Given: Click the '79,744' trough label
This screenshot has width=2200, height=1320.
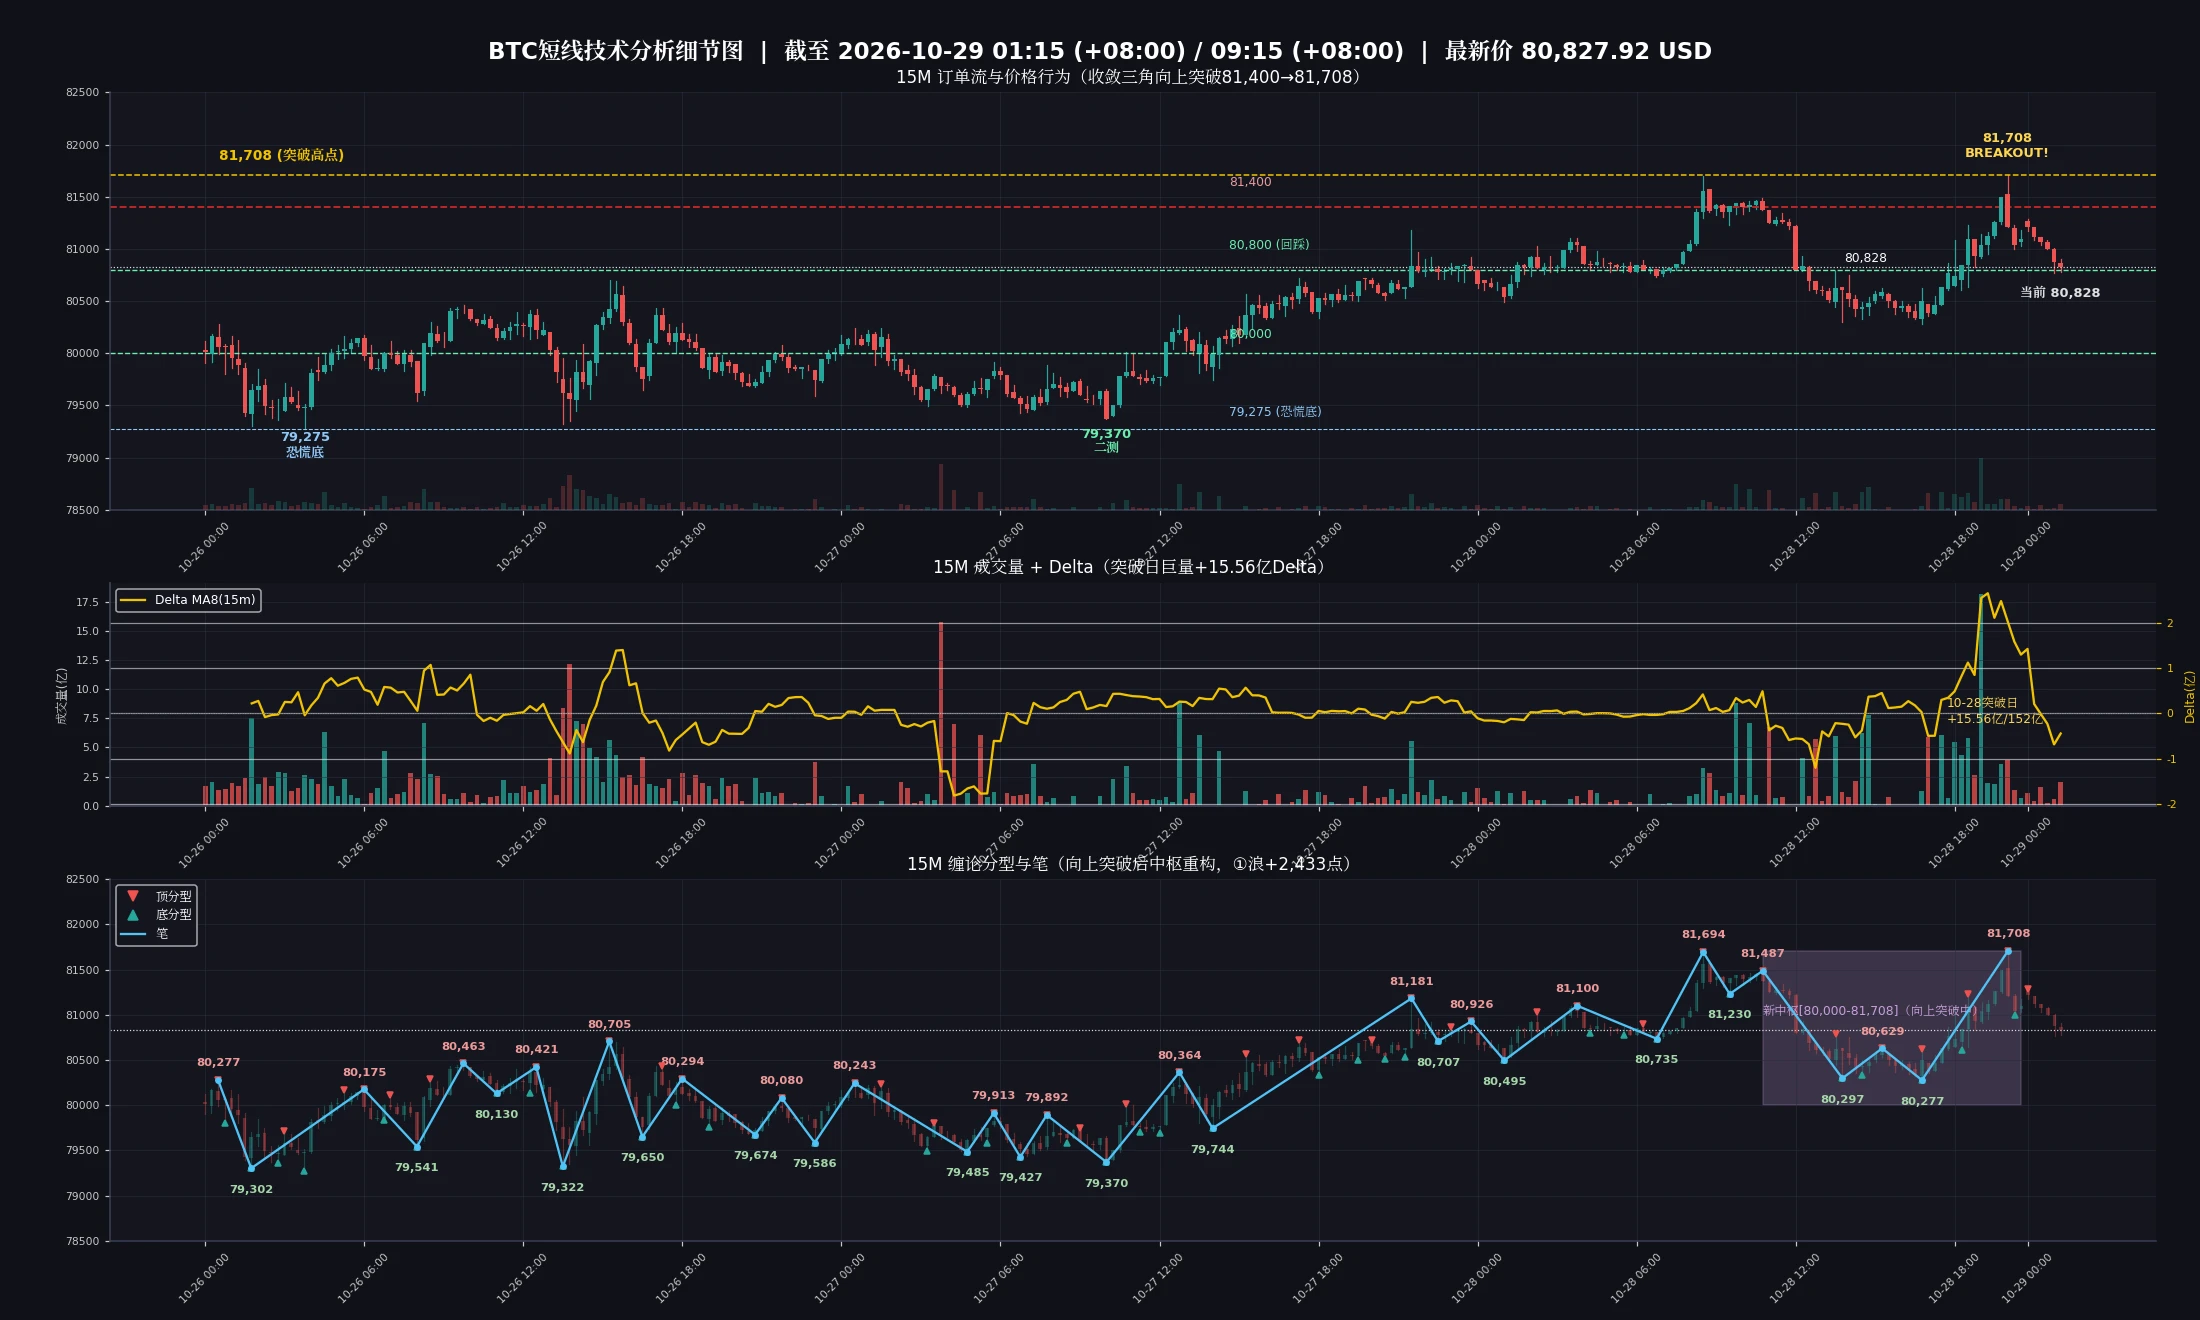Looking at the screenshot, I should [1212, 1149].
